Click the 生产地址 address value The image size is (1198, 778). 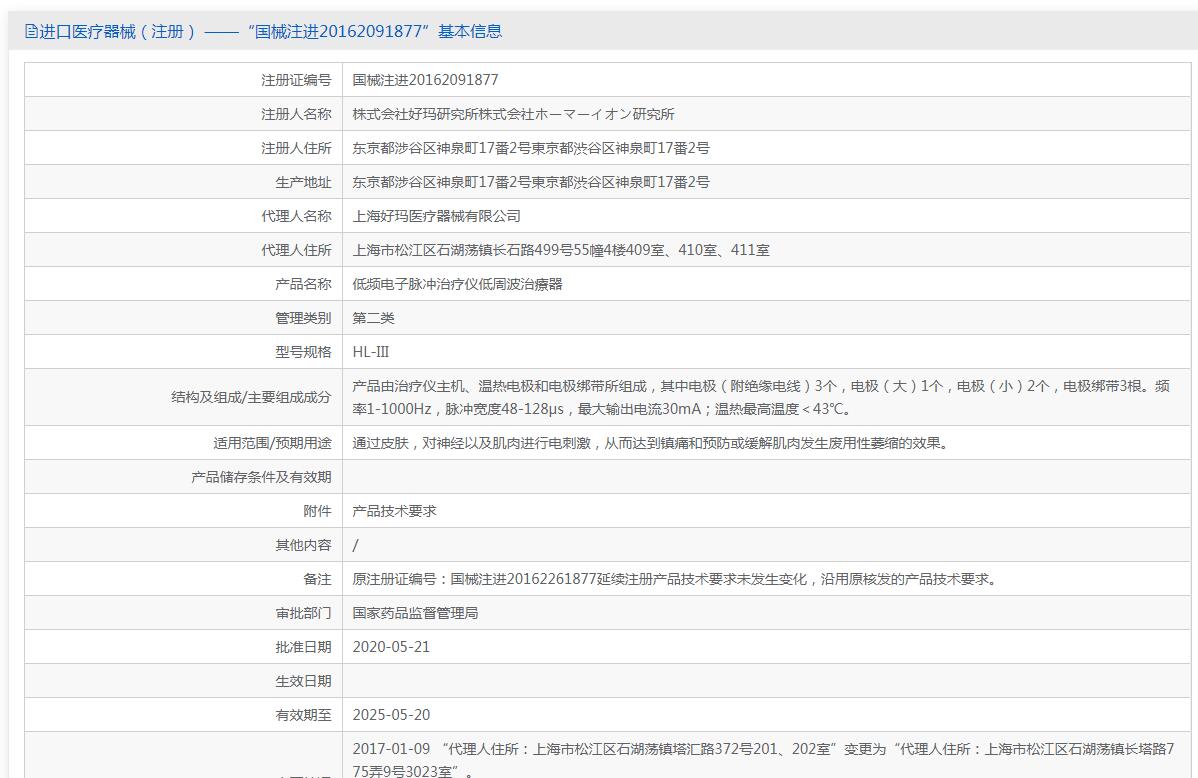[x=531, y=182]
